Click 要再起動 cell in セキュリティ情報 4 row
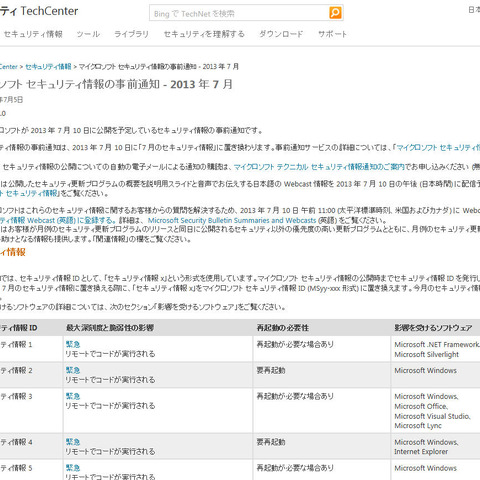The height and width of the screenshot is (480, 480). [271, 442]
